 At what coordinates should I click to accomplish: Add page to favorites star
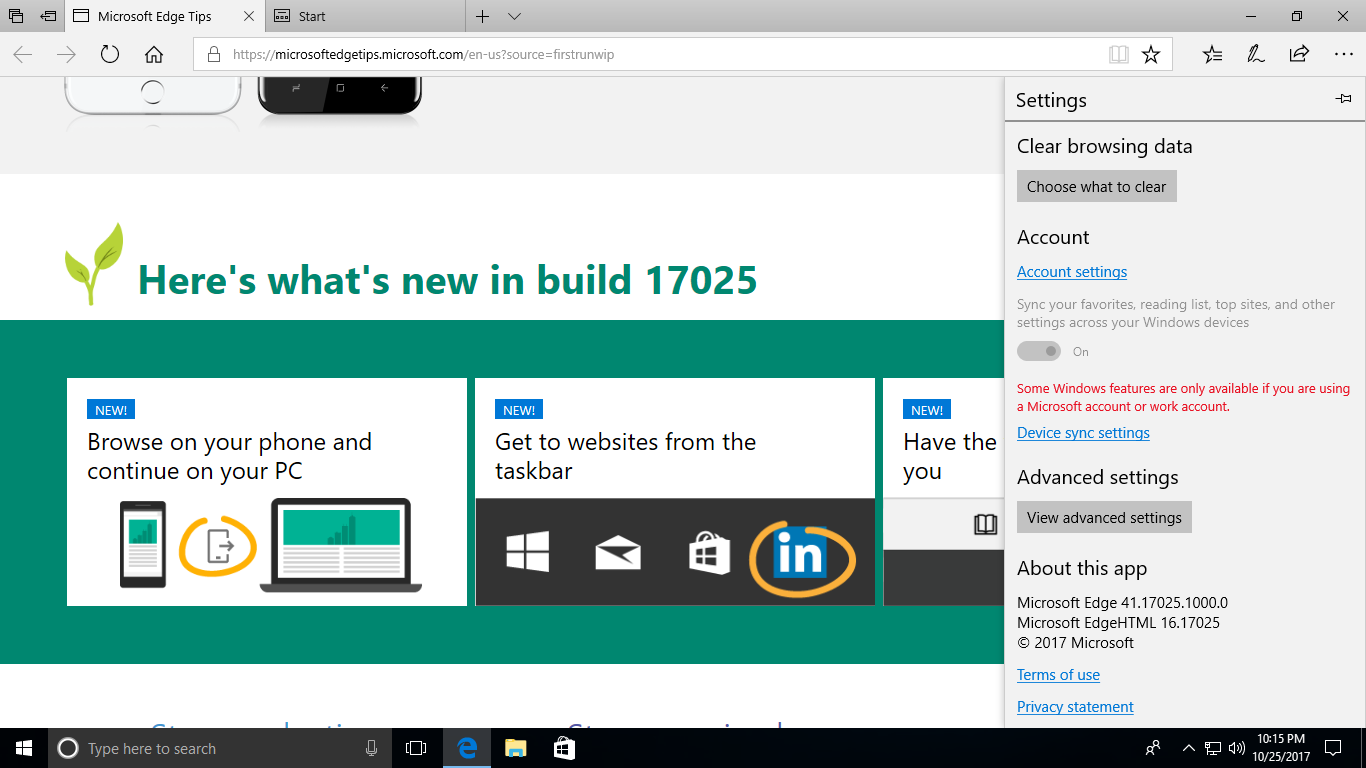point(1151,55)
